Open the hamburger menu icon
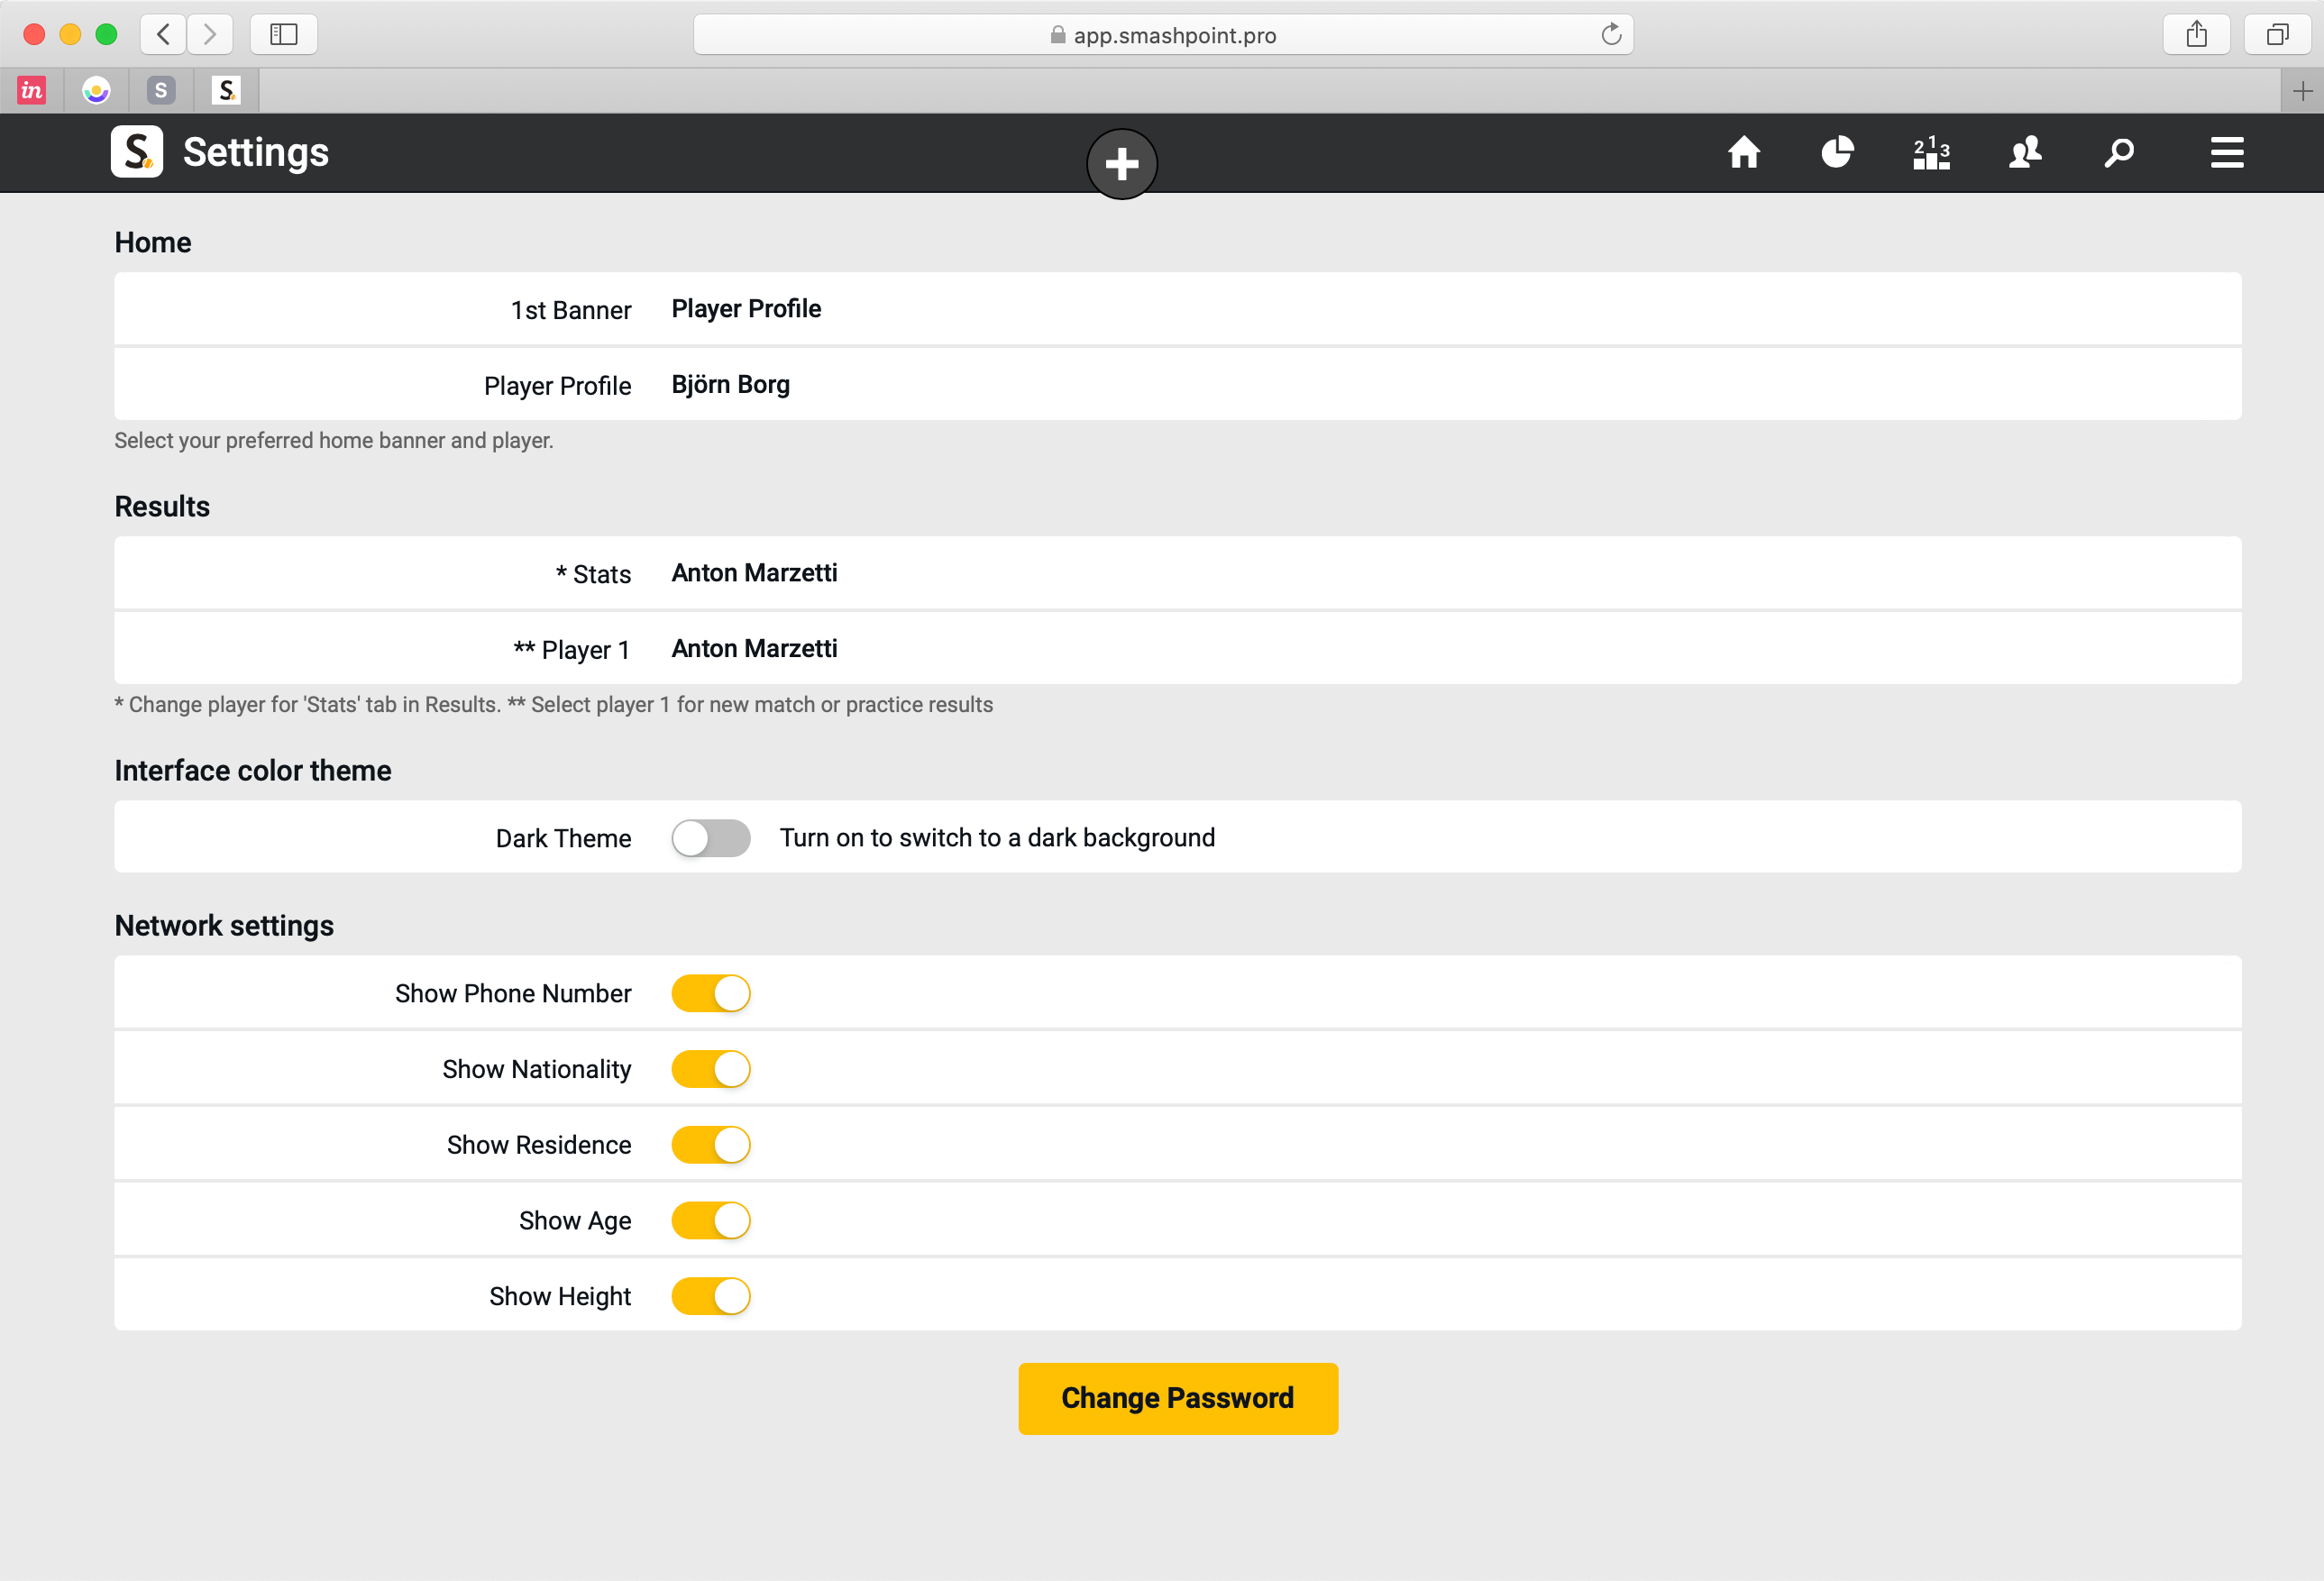Screen dimensions: 2324x1581 (x=2226, y=153)
